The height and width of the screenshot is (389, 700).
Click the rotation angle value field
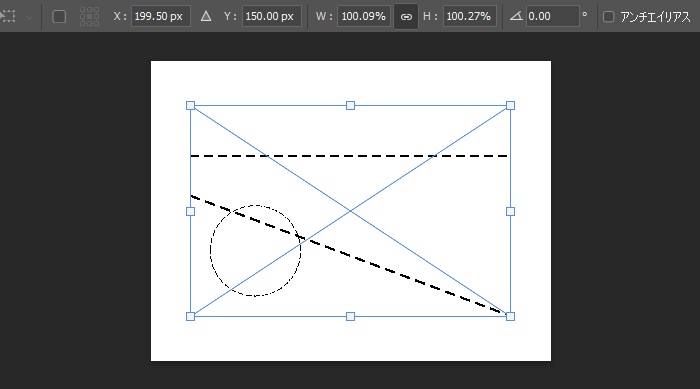click(x=553, y=17)
